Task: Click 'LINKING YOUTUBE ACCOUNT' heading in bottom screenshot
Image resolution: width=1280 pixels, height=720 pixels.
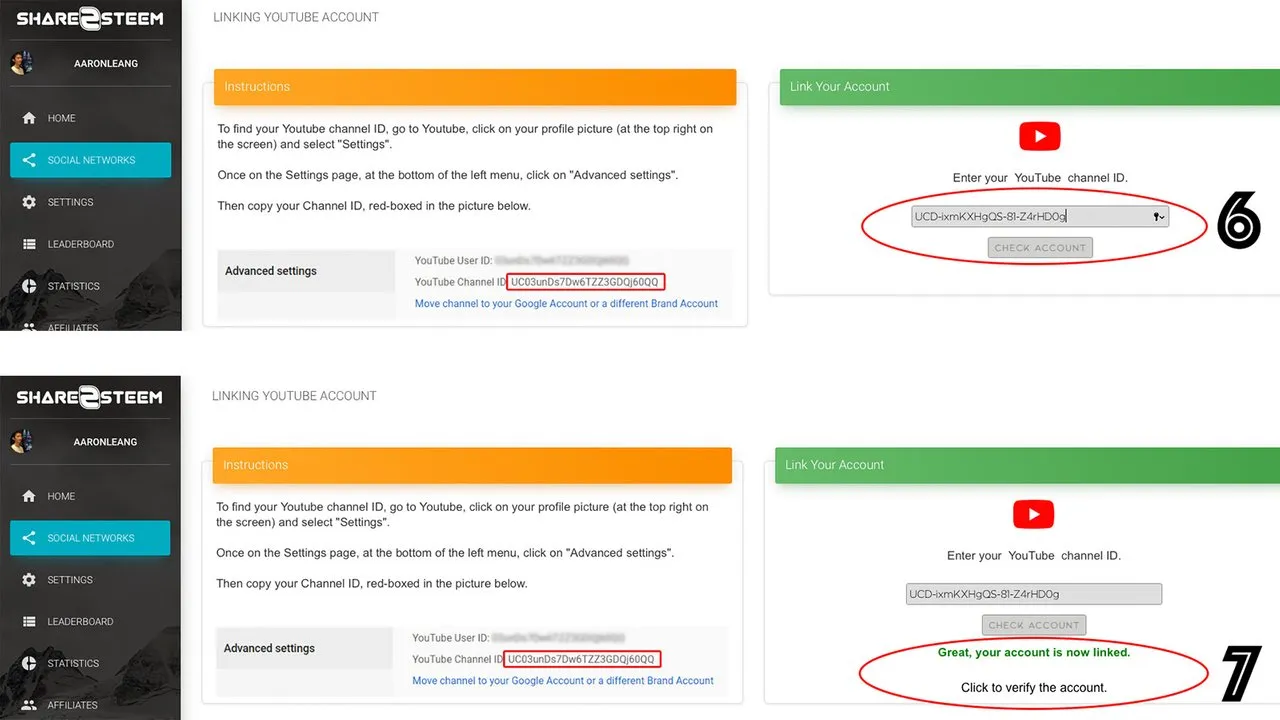Action: 294,395
